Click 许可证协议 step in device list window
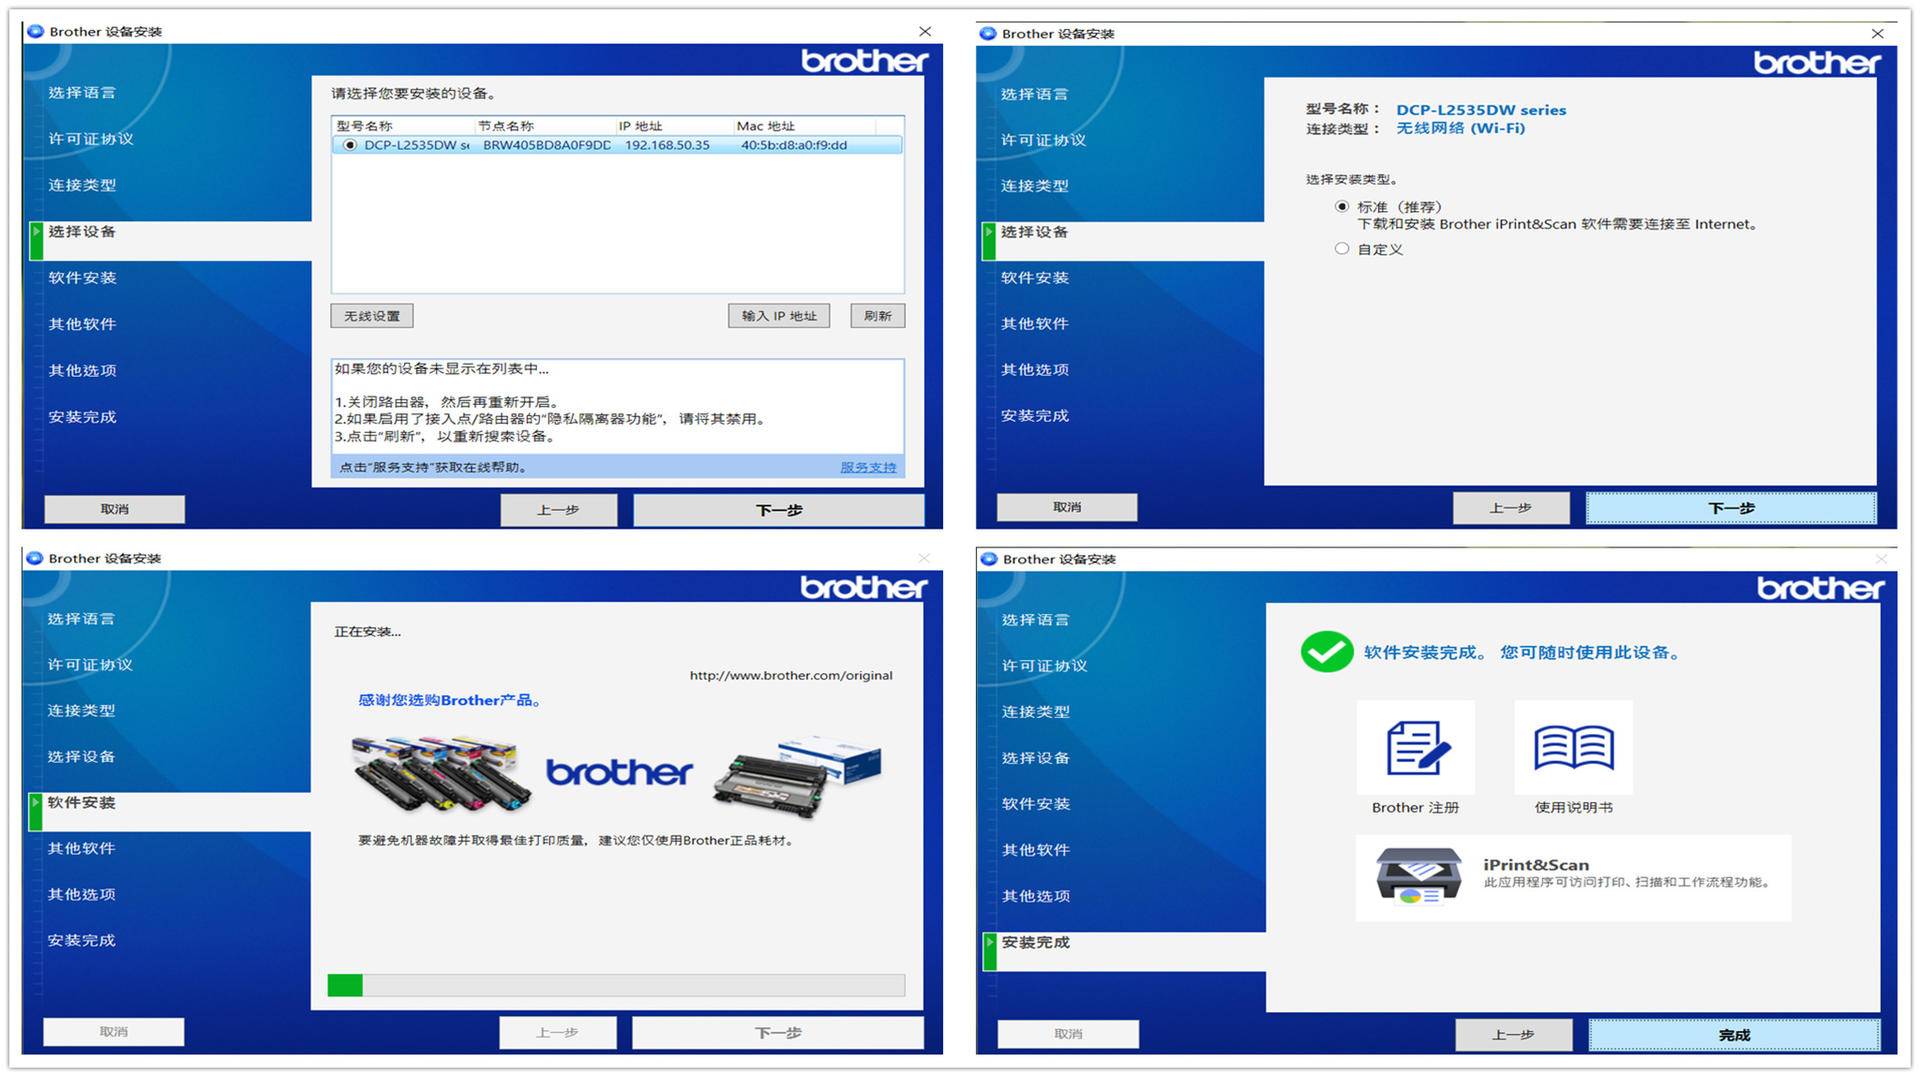Image resolution: width=1920 pixels, height=1077 pixels. coord(91,139)
